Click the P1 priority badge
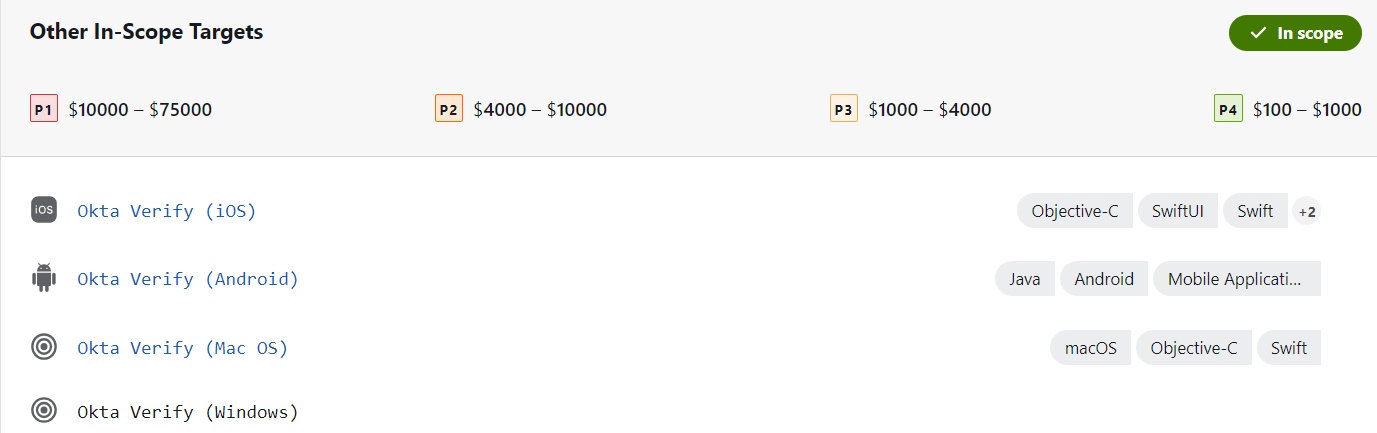This screenshot has width=1377, height=433. pos(43,109)
